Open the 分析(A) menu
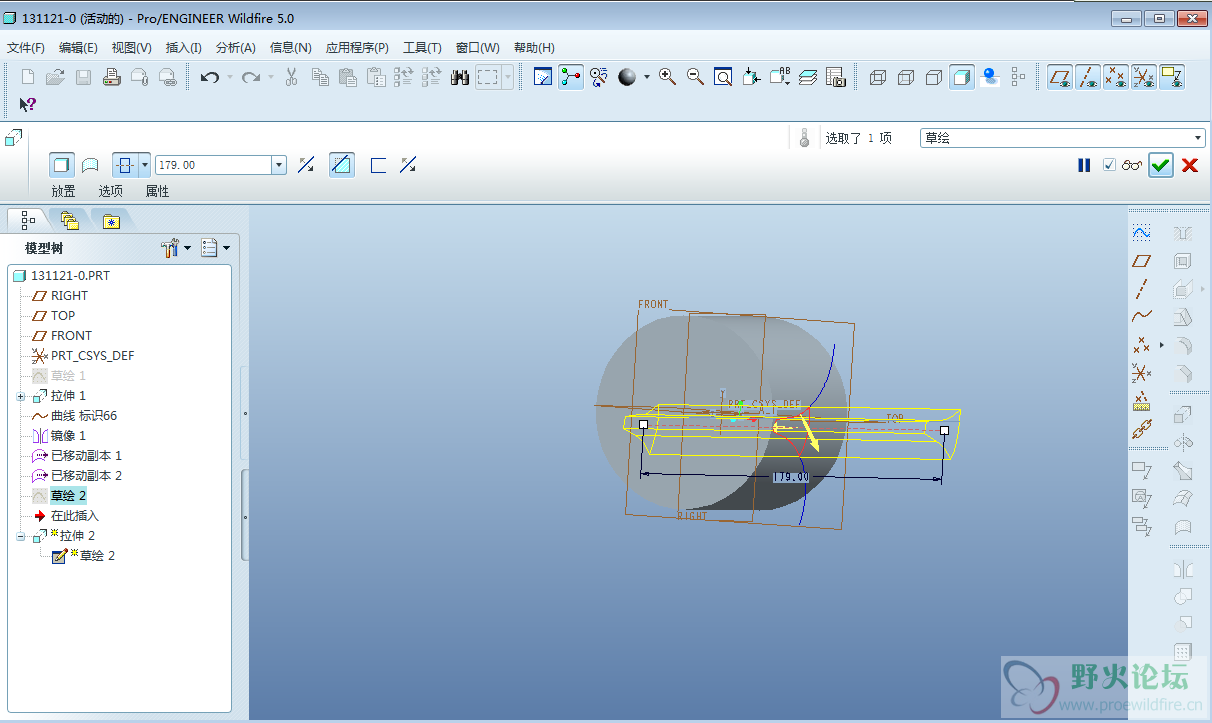 (x=236, y=47)
